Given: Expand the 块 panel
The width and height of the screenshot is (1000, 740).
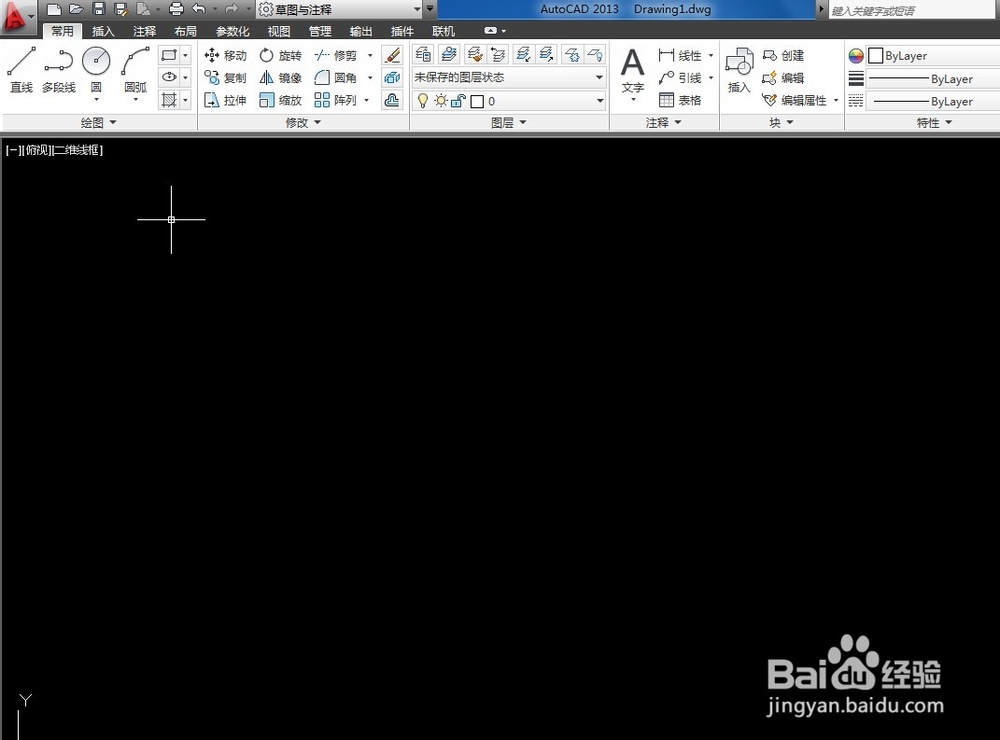Looking at the screenshot, I should 782,122.
